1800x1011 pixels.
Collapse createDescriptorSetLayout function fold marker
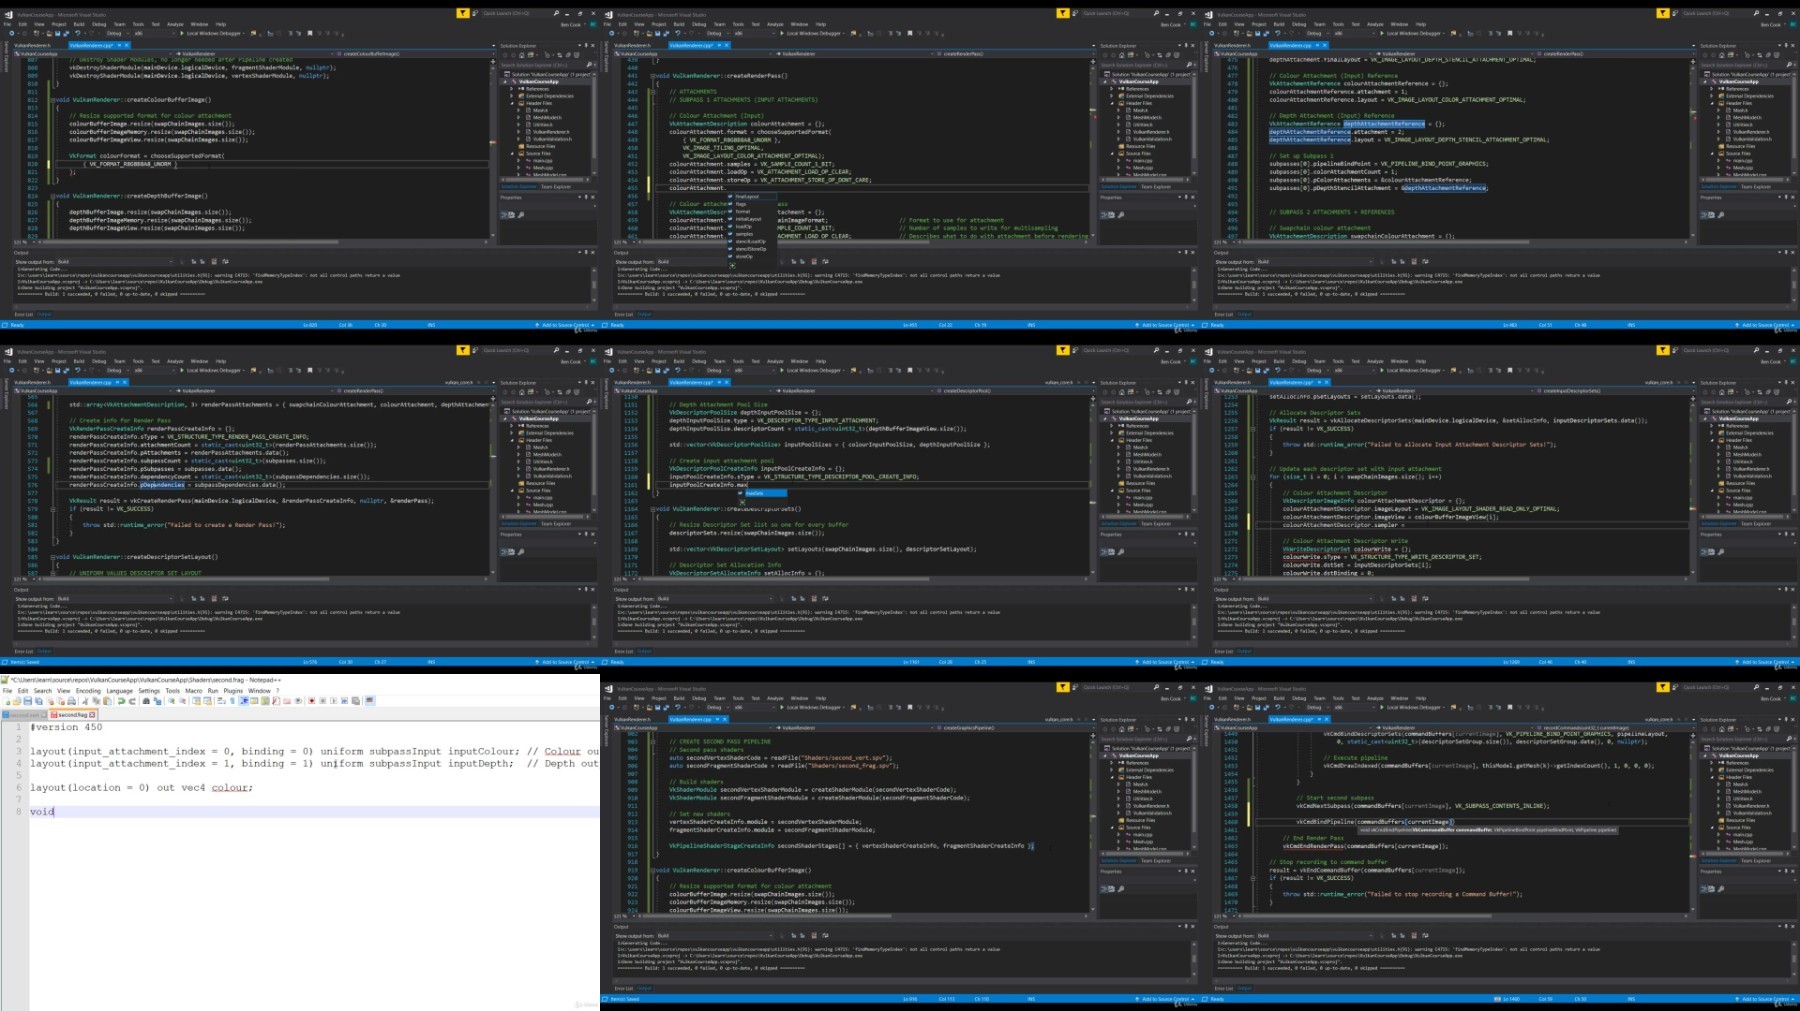(x=52, y=557)
